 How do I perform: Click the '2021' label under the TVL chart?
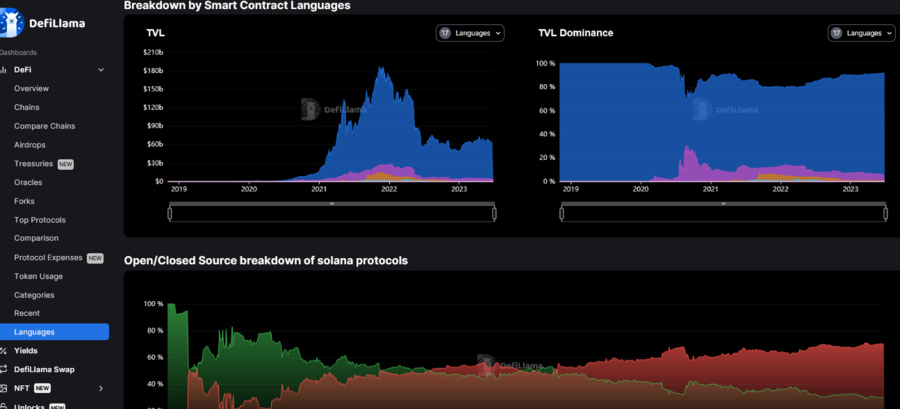point(319,189)
